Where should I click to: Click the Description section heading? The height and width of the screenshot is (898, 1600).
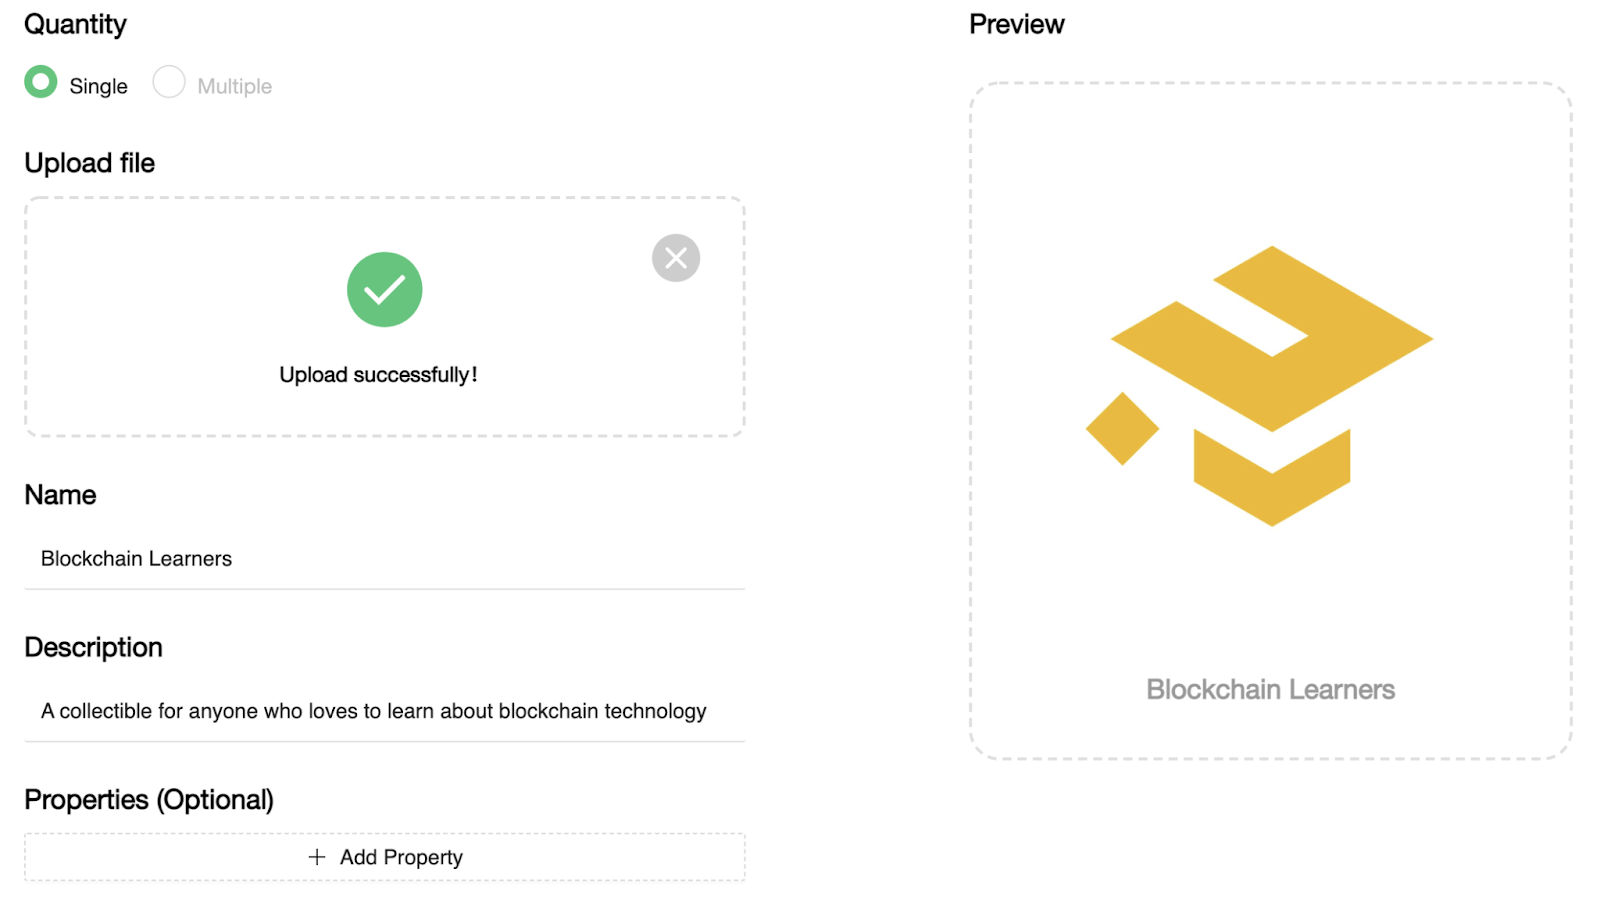point(93,647)
